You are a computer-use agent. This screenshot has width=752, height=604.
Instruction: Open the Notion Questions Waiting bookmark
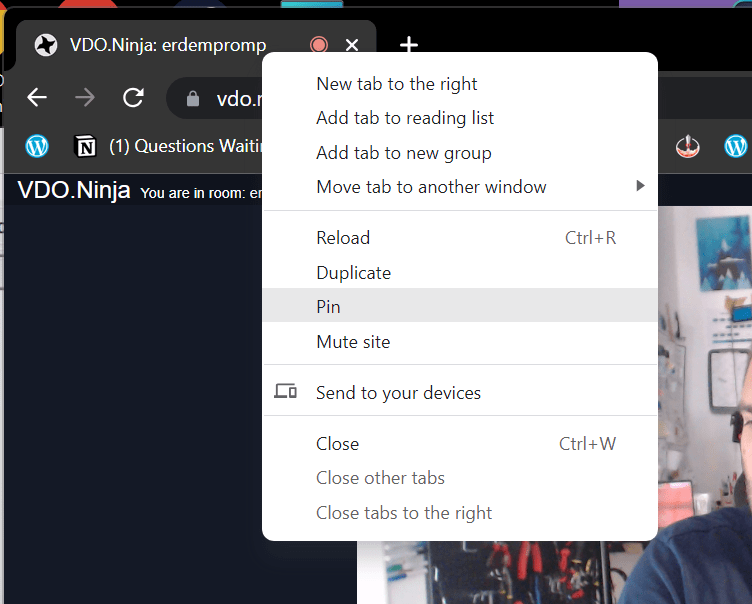(x=167, y=146)
